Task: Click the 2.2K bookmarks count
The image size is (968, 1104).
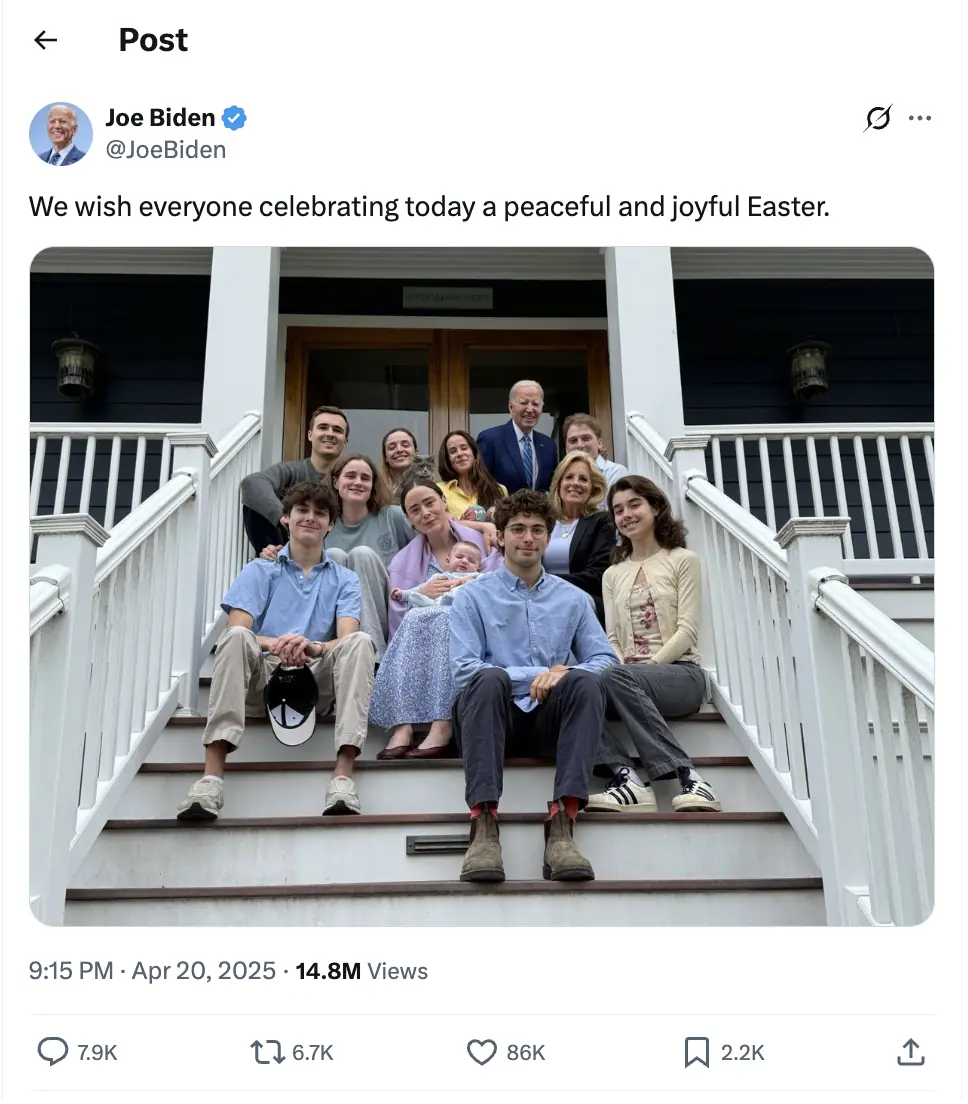Action: click(x=743, y=1052)
